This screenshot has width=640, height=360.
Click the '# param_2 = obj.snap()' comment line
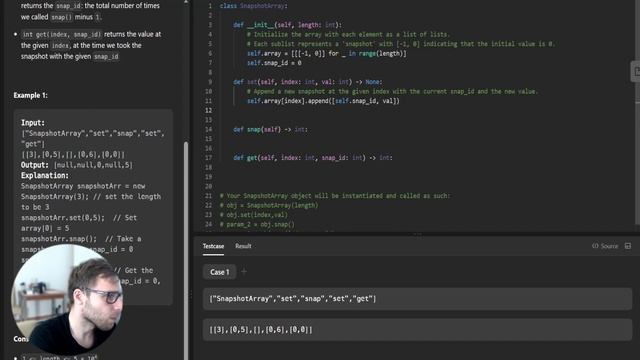(x=257, y=224)
